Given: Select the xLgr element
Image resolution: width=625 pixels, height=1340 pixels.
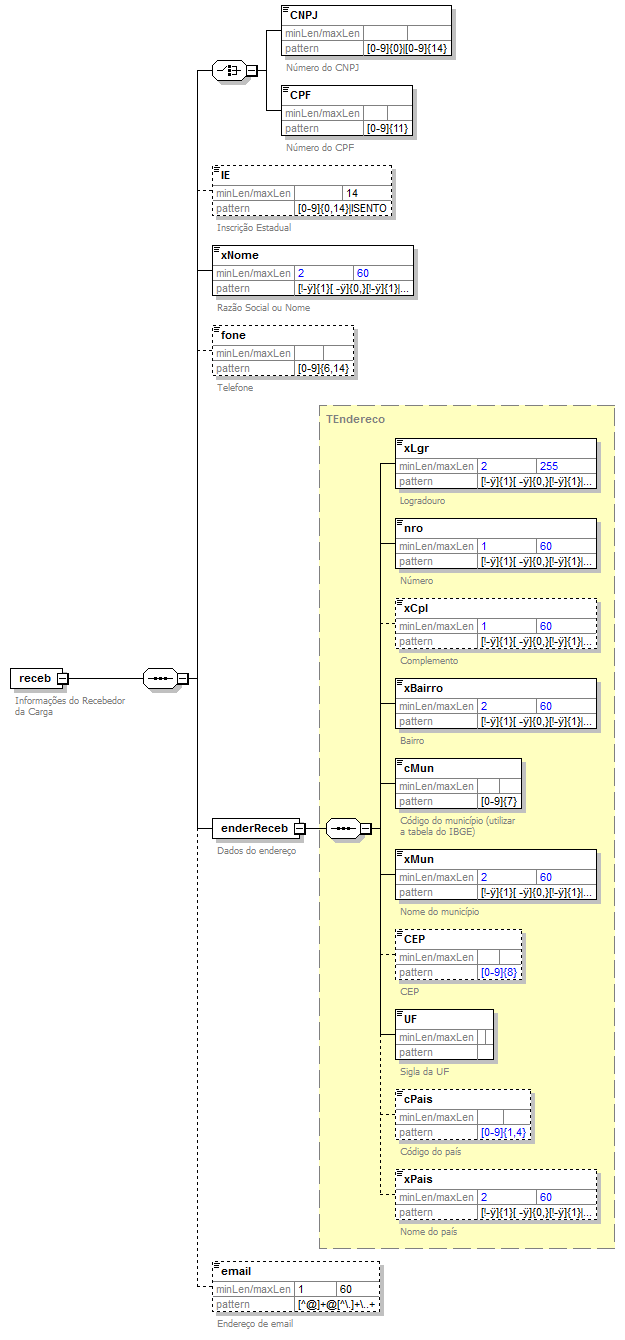Looking at the screenshot, I should (x=496, y=464).
